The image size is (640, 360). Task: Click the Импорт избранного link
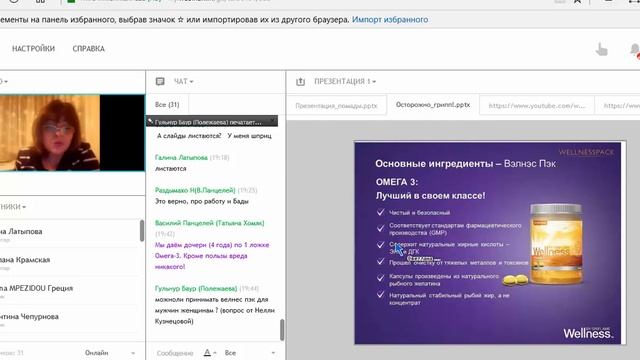click(390, 20)
